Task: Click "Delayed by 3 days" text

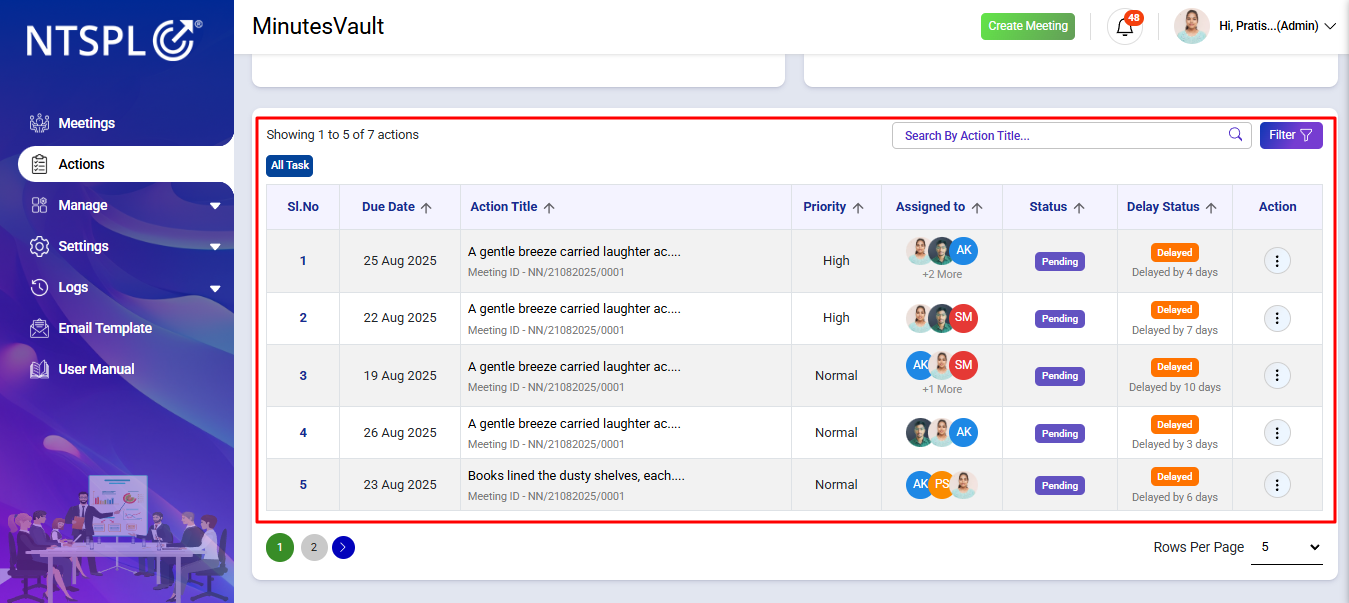Action: coord(1175,444)
